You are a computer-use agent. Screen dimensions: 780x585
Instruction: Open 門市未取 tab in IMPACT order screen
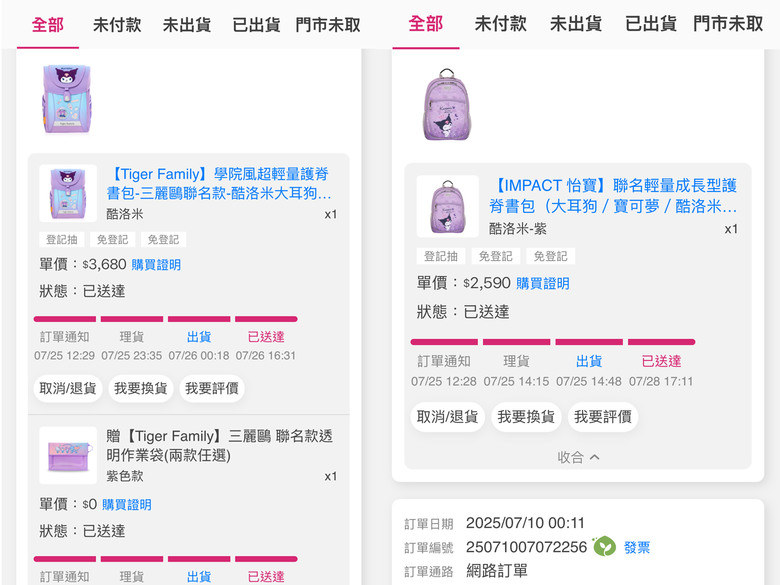coord(728,24)
